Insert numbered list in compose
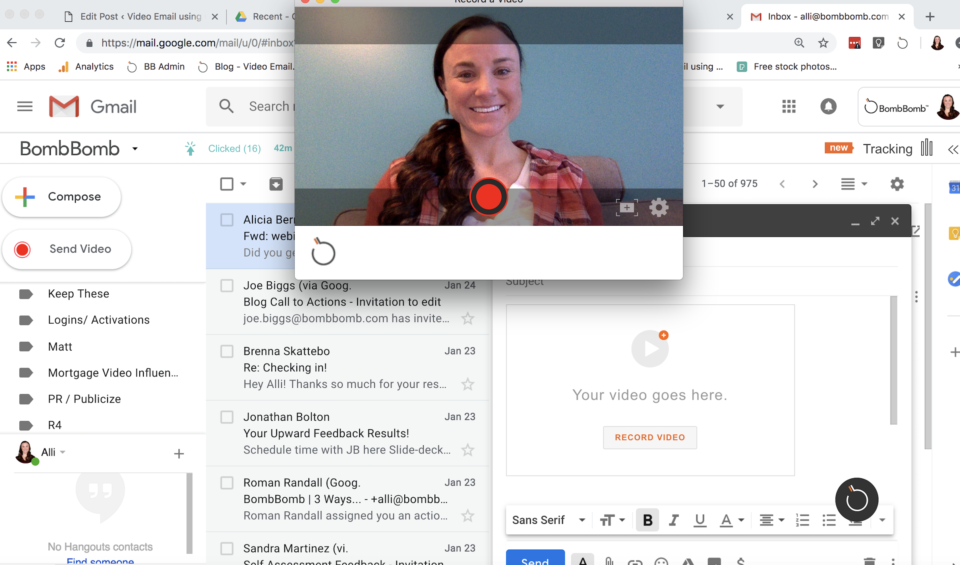Image resolution: width=960 pixels, height=565 pixels. 802,520
